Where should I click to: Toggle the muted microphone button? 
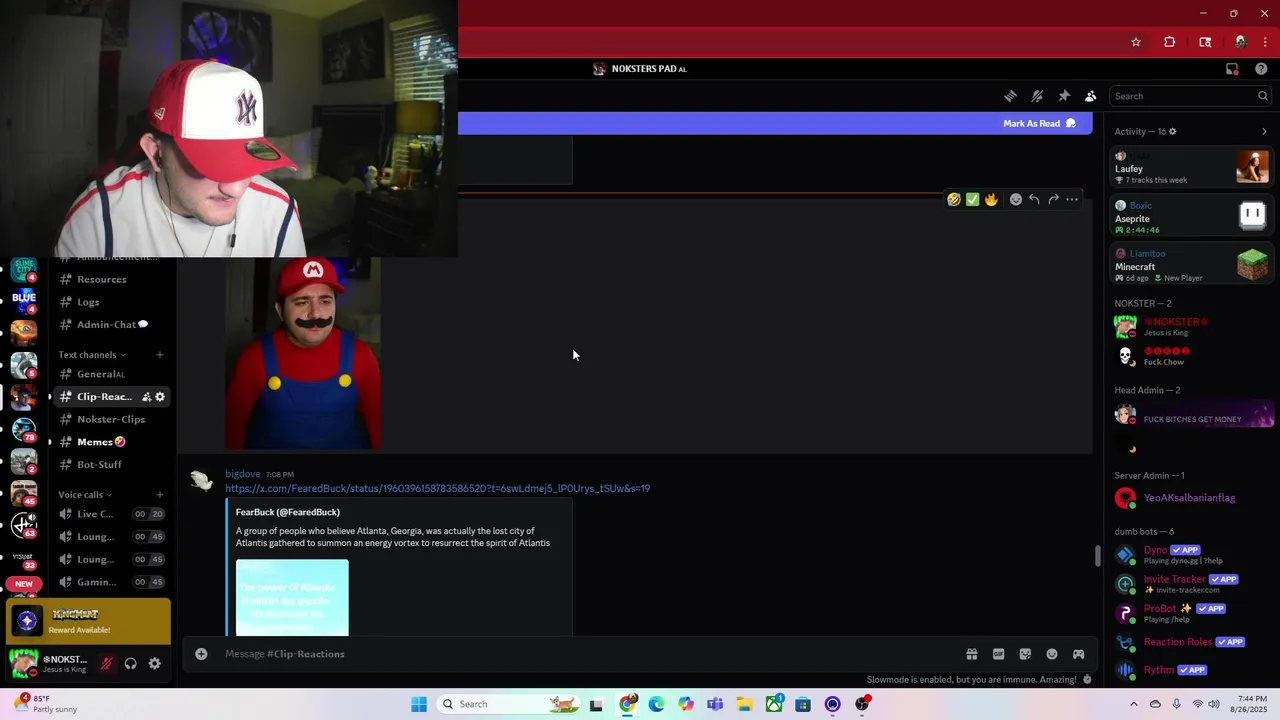point(106,664)
